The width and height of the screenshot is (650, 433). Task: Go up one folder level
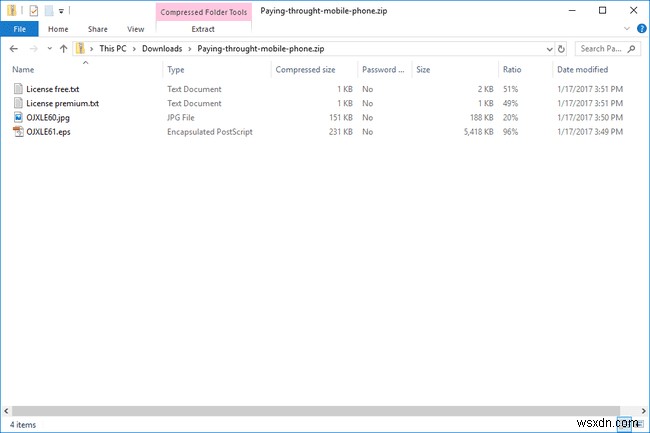click(63, 49)
